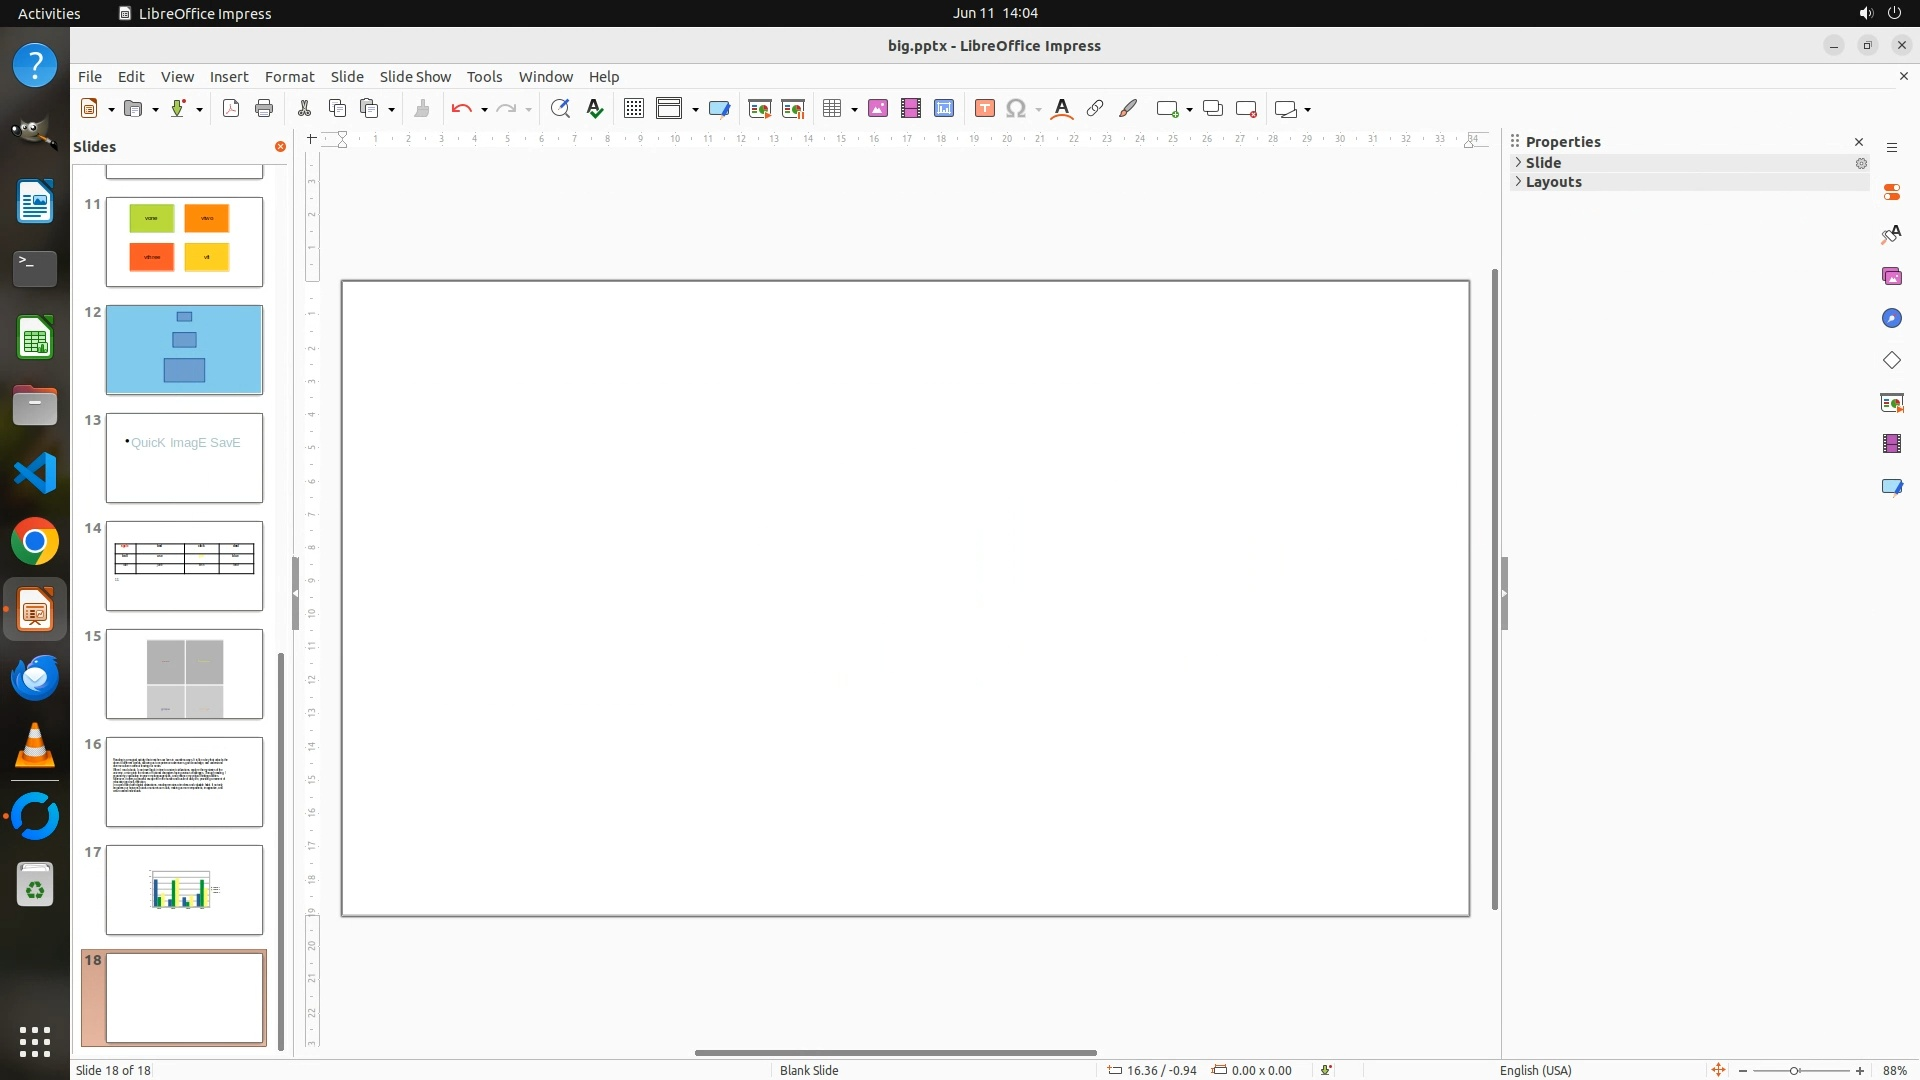Screen dimensions: 1920x1080
Task: Click the English (USA) language status
Action: click(x=1535, y=1070)
